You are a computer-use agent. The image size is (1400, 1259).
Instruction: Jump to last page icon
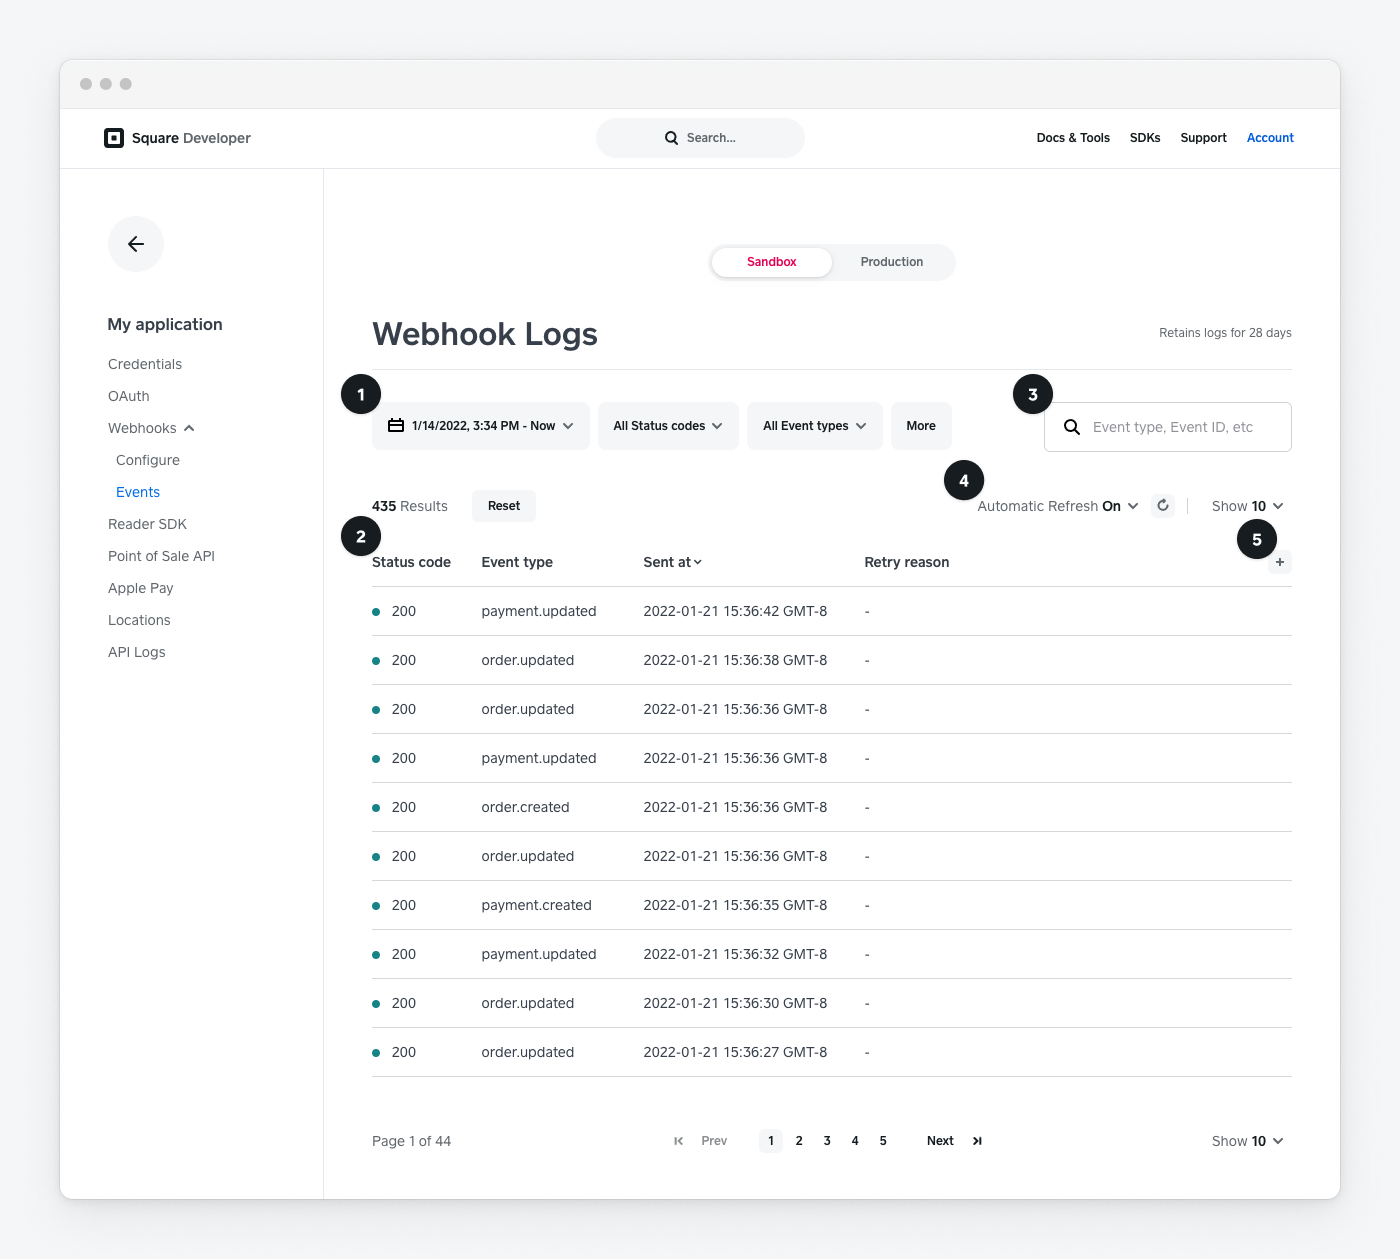[x=977, y=1141]
